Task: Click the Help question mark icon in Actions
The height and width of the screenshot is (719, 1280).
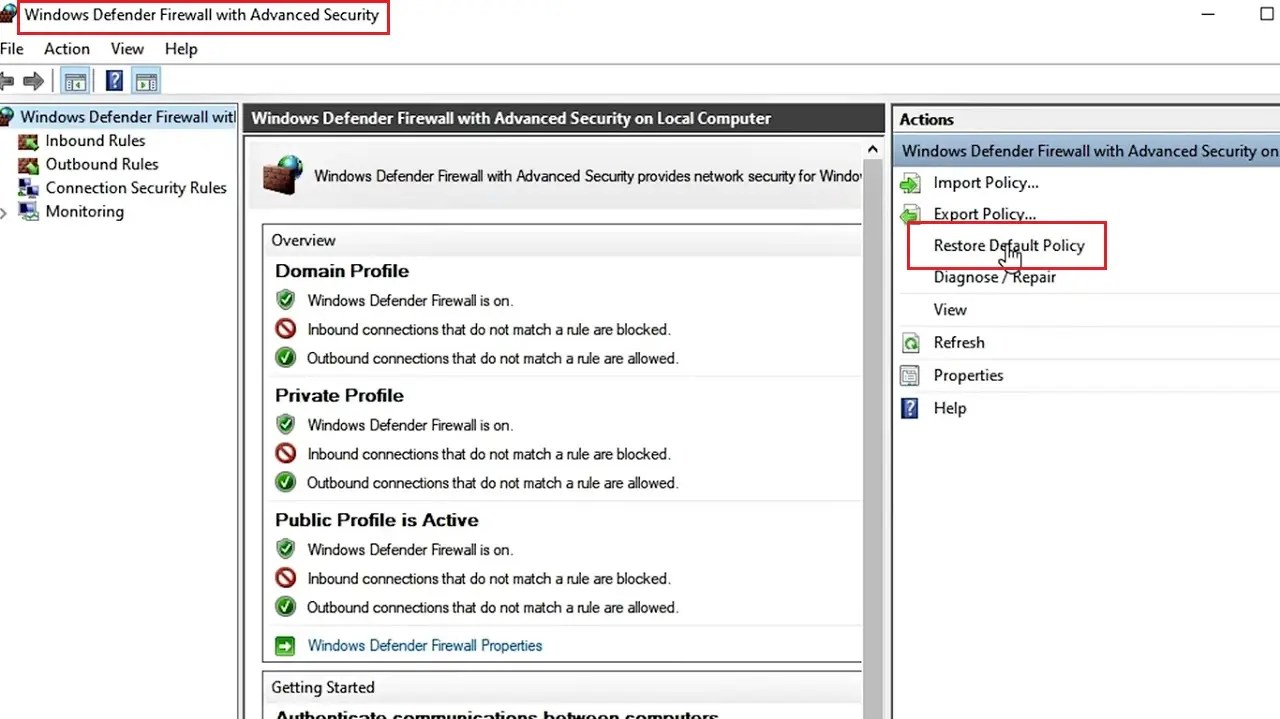Action: pos(908,408)
